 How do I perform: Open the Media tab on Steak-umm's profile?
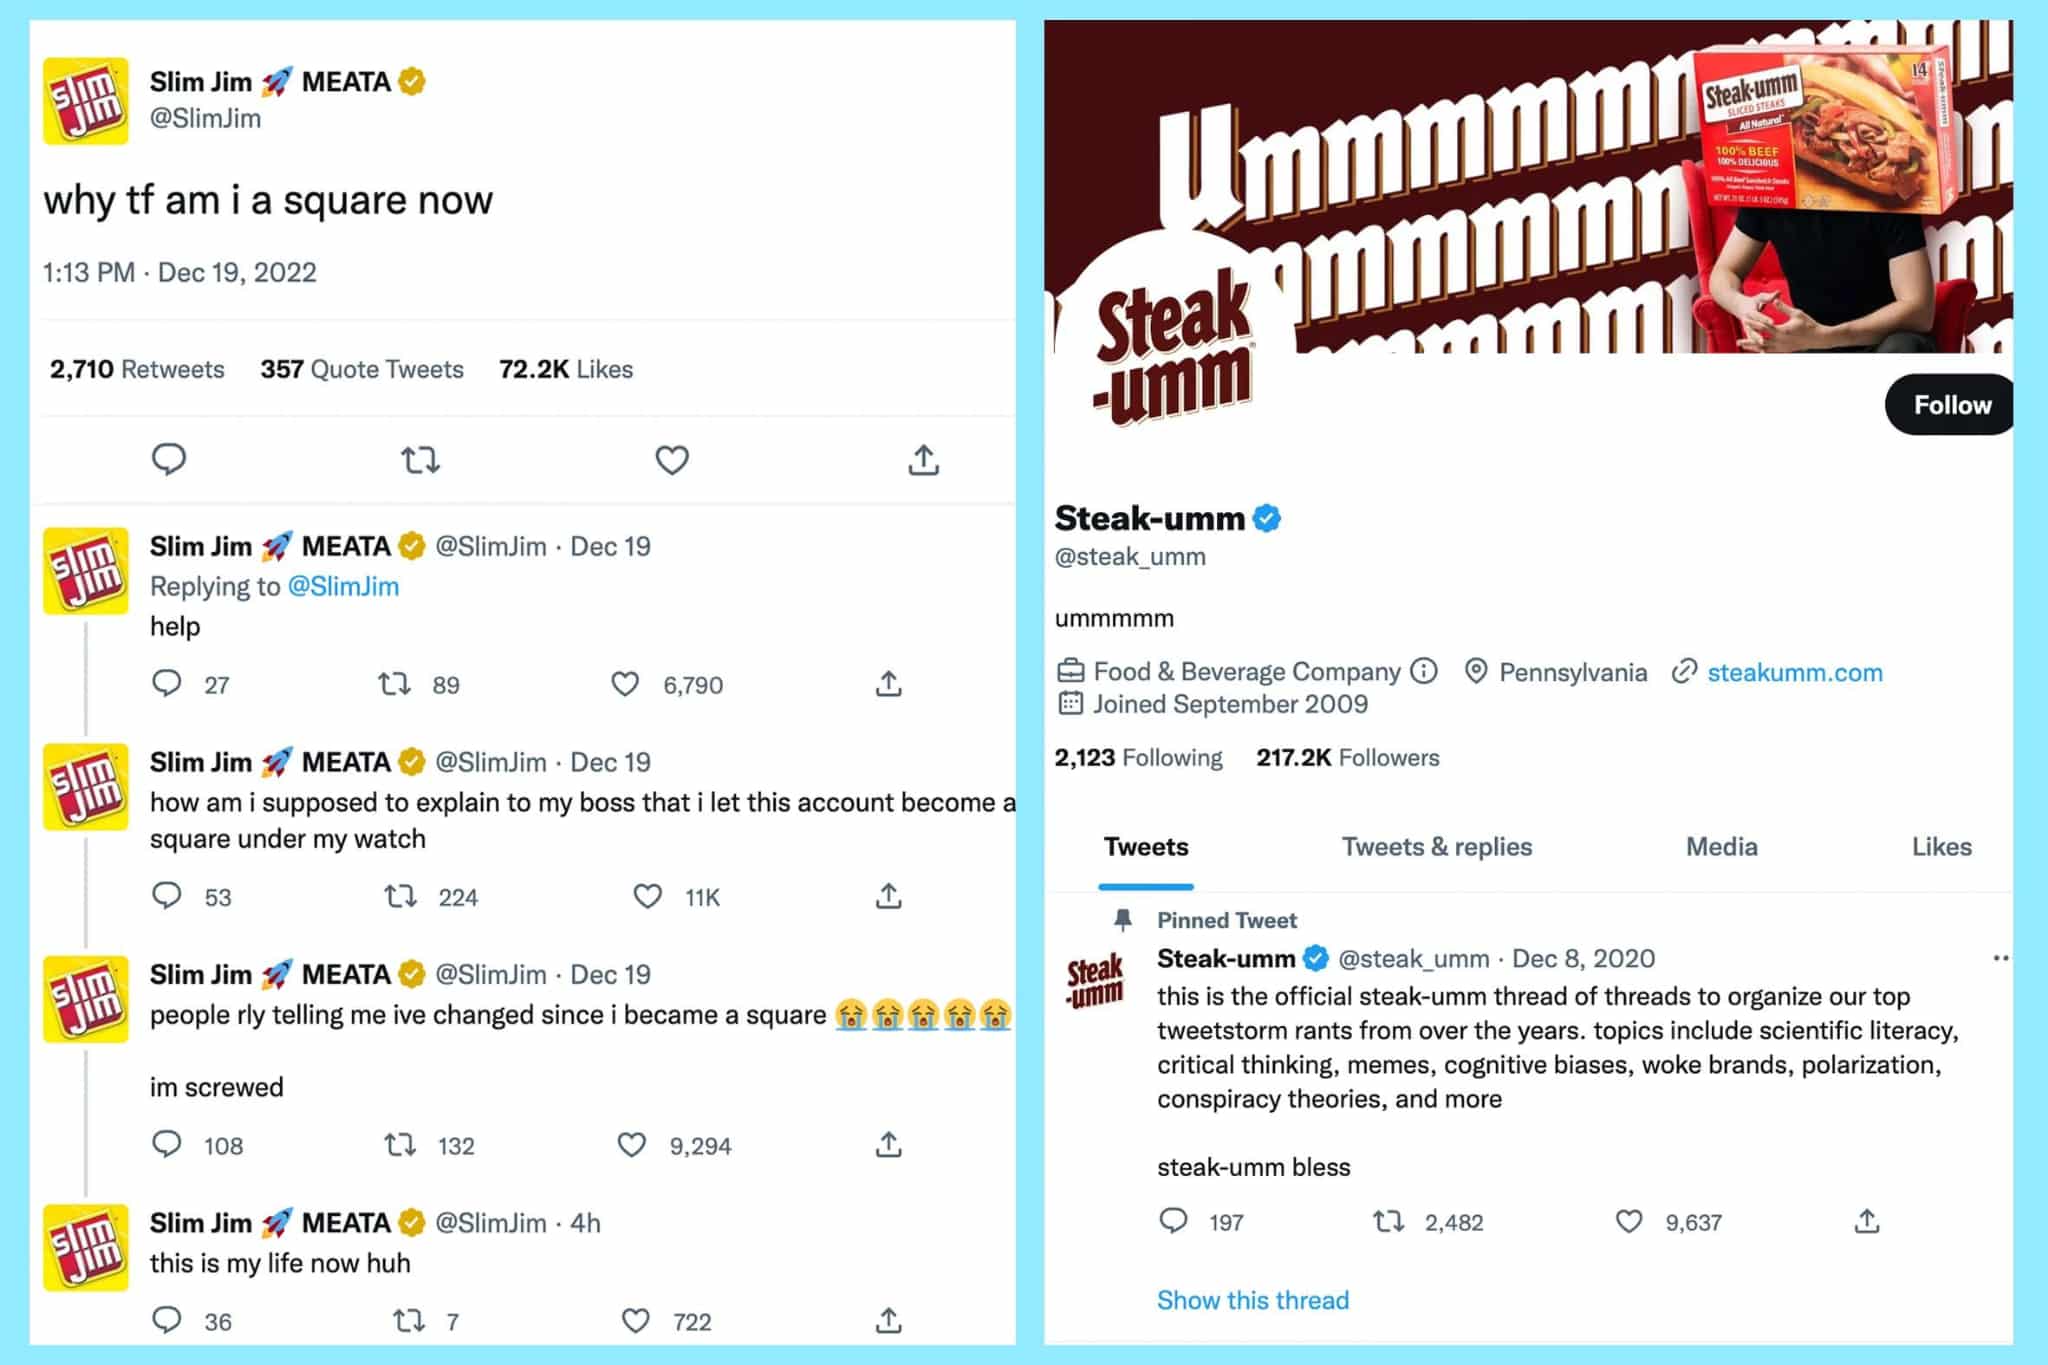(x=1721, y=847)
